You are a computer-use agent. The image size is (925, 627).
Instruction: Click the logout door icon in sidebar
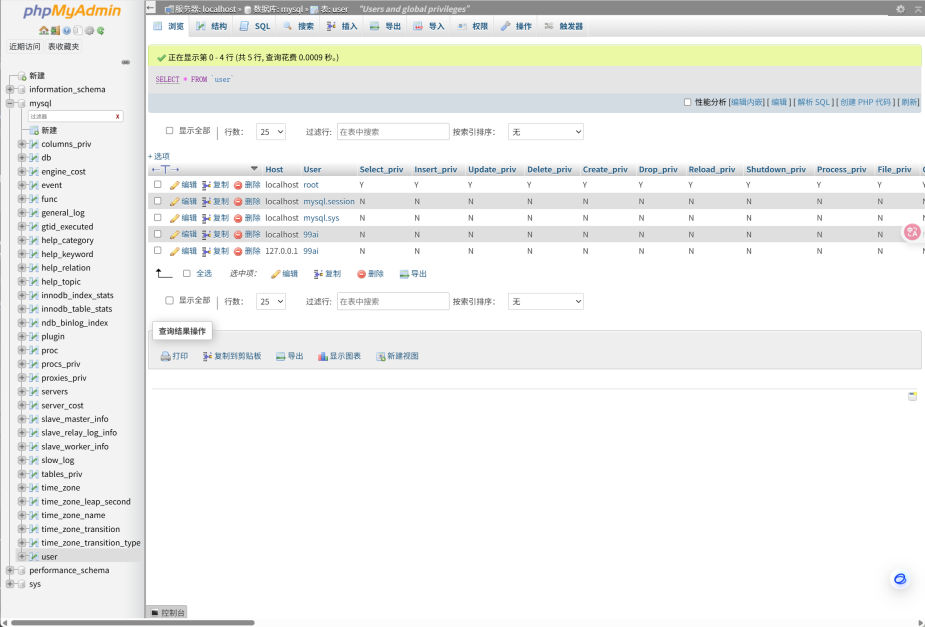pos(55,31)
